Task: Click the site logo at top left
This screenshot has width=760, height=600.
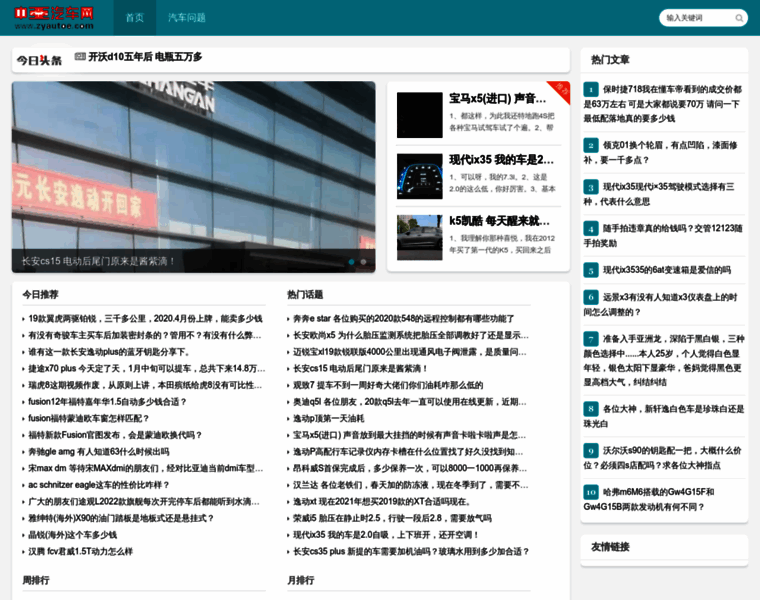Action: point(54,17)
